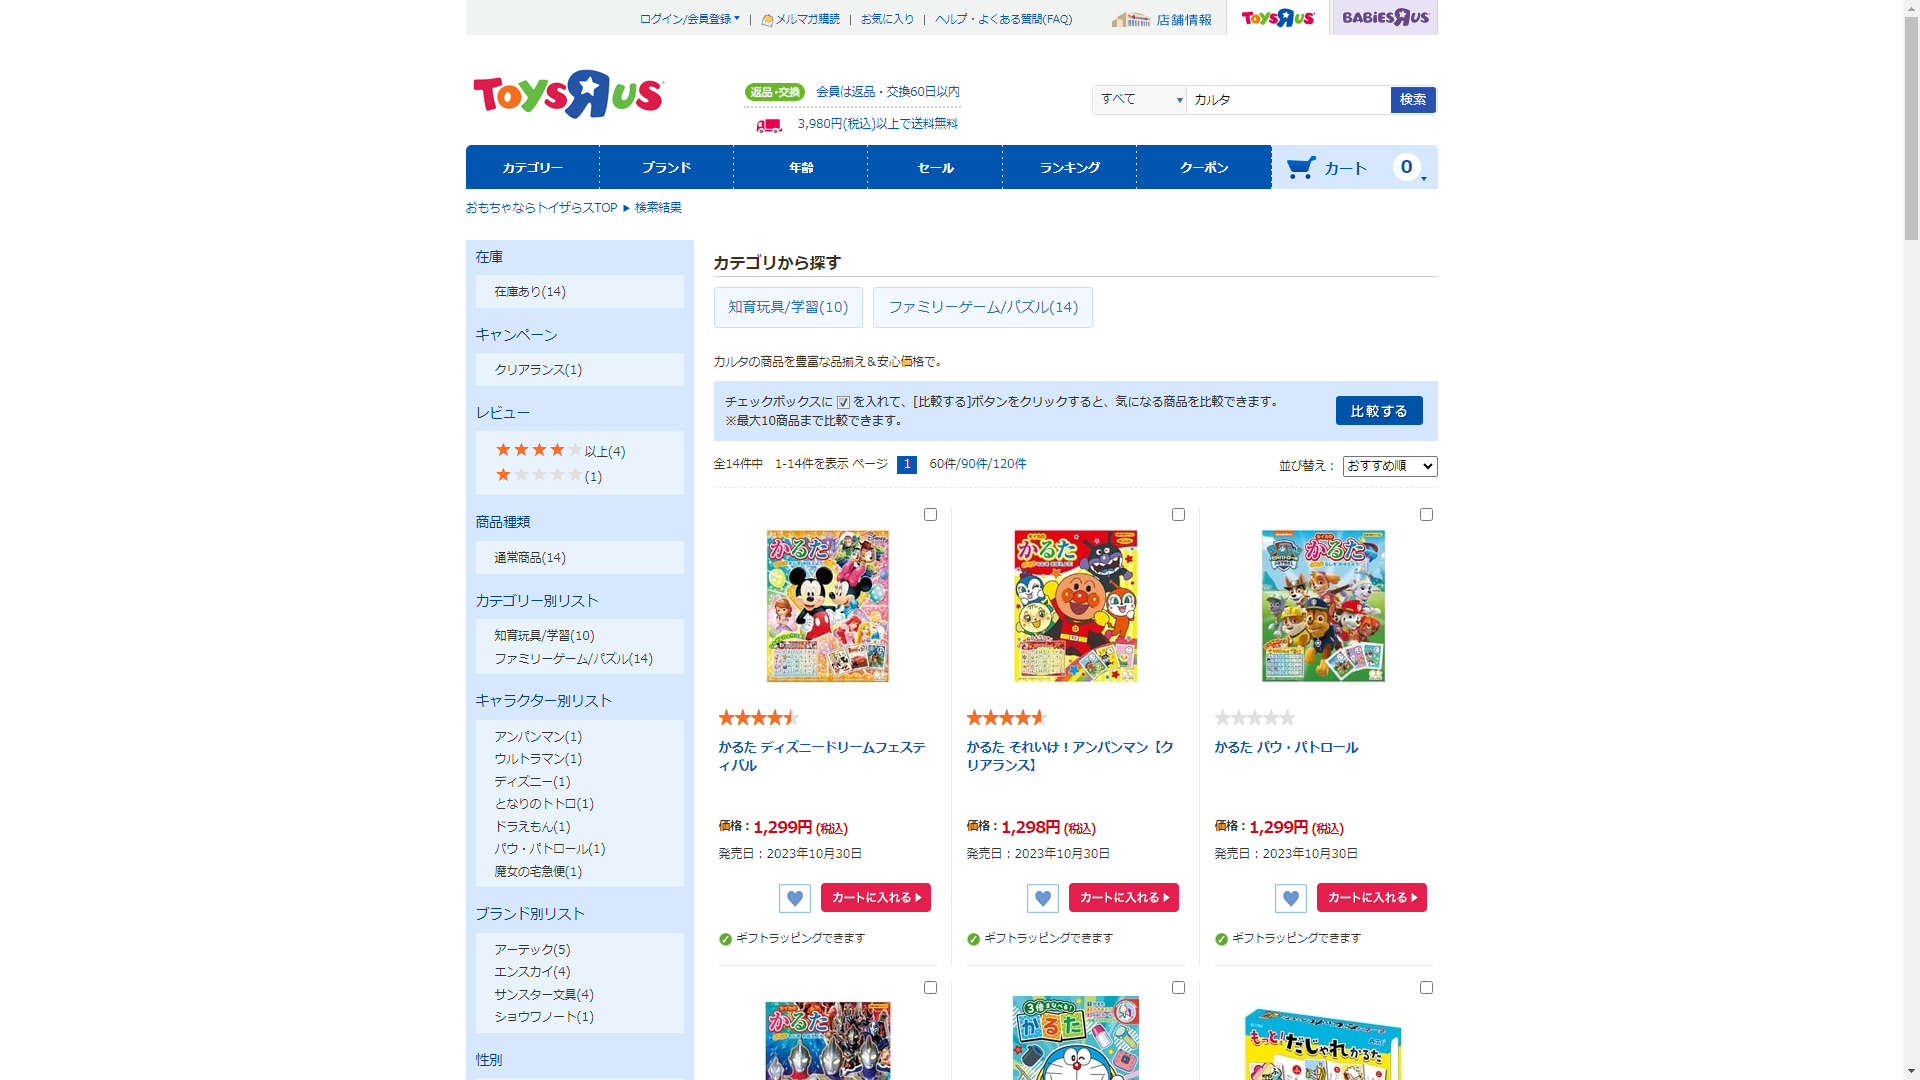Add Anpanman karuta to favorites heart
The height and width of the screenshot is (1080, 1920).
(x=1043, y=898)
